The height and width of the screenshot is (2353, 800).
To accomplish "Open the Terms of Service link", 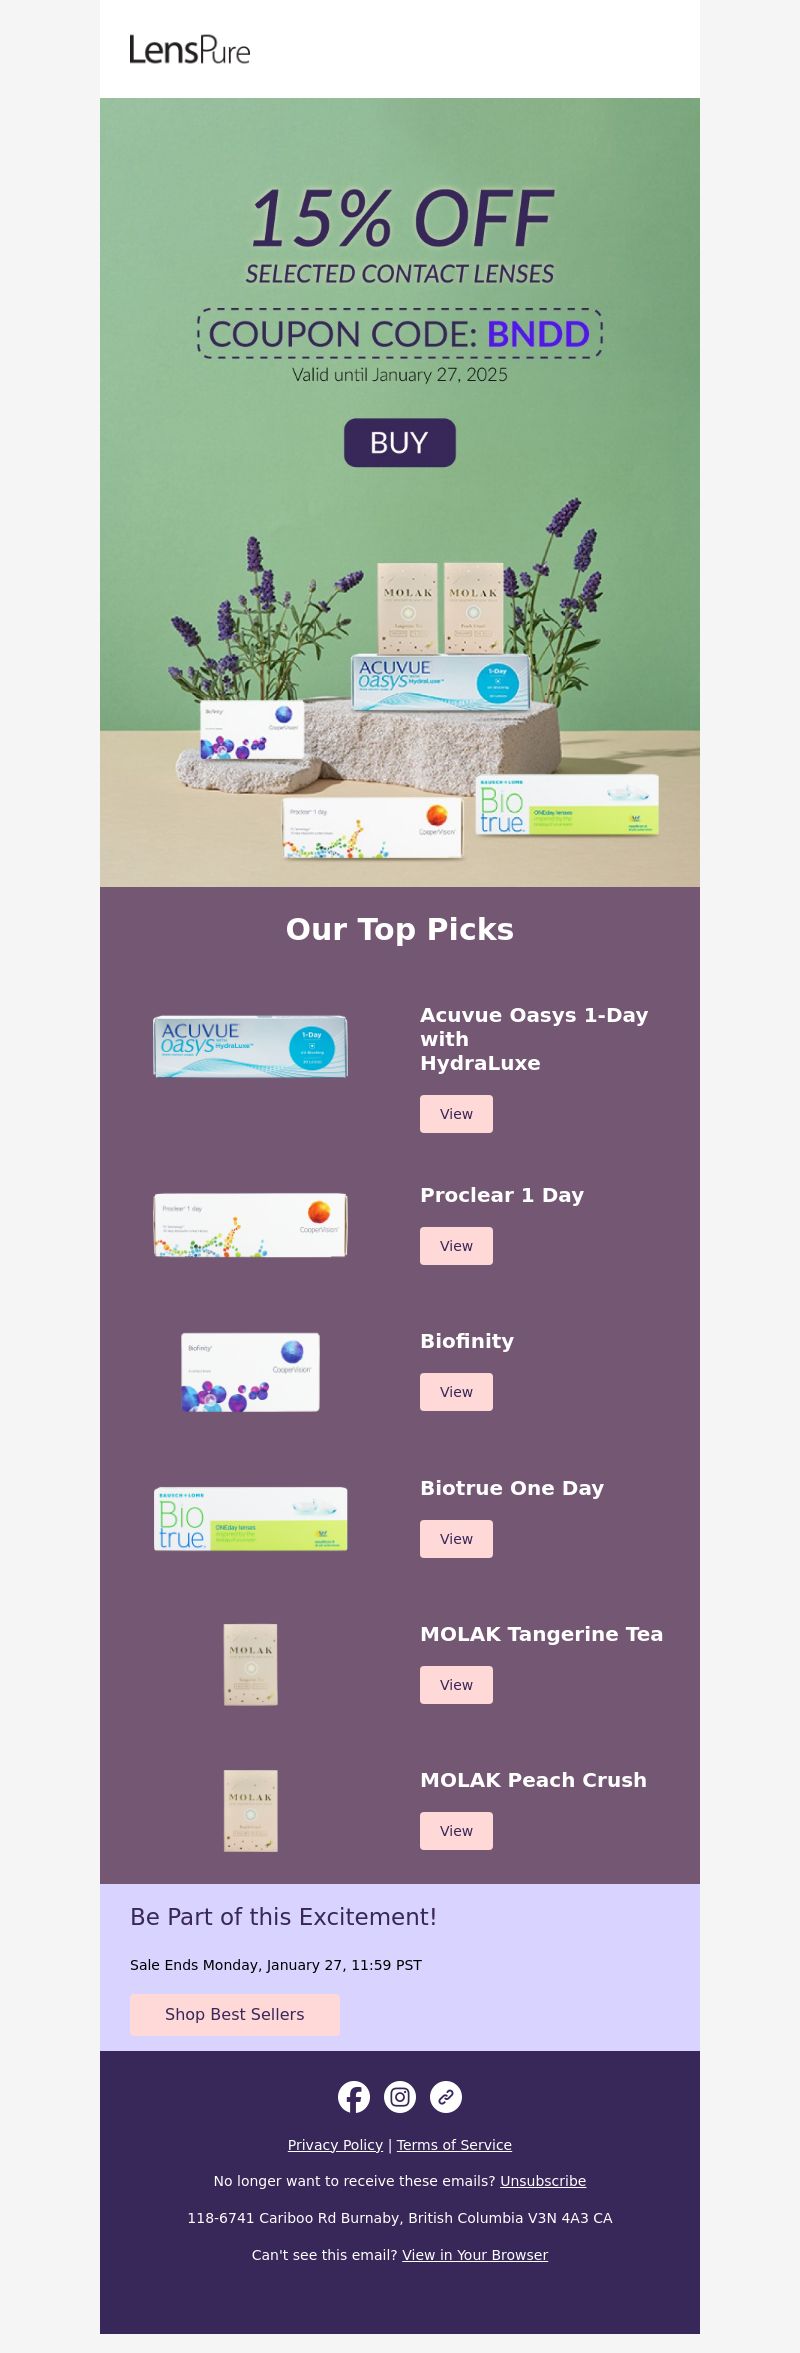I will [454, 2145].
